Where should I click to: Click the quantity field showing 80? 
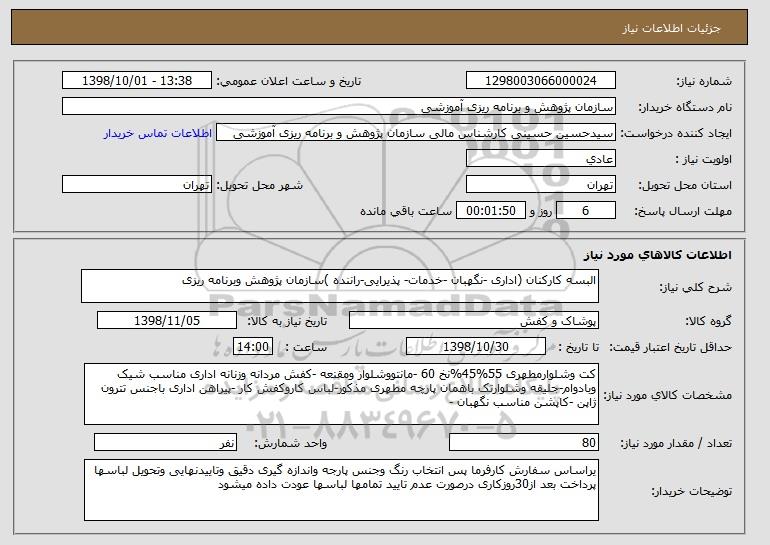tap(524, 442)
